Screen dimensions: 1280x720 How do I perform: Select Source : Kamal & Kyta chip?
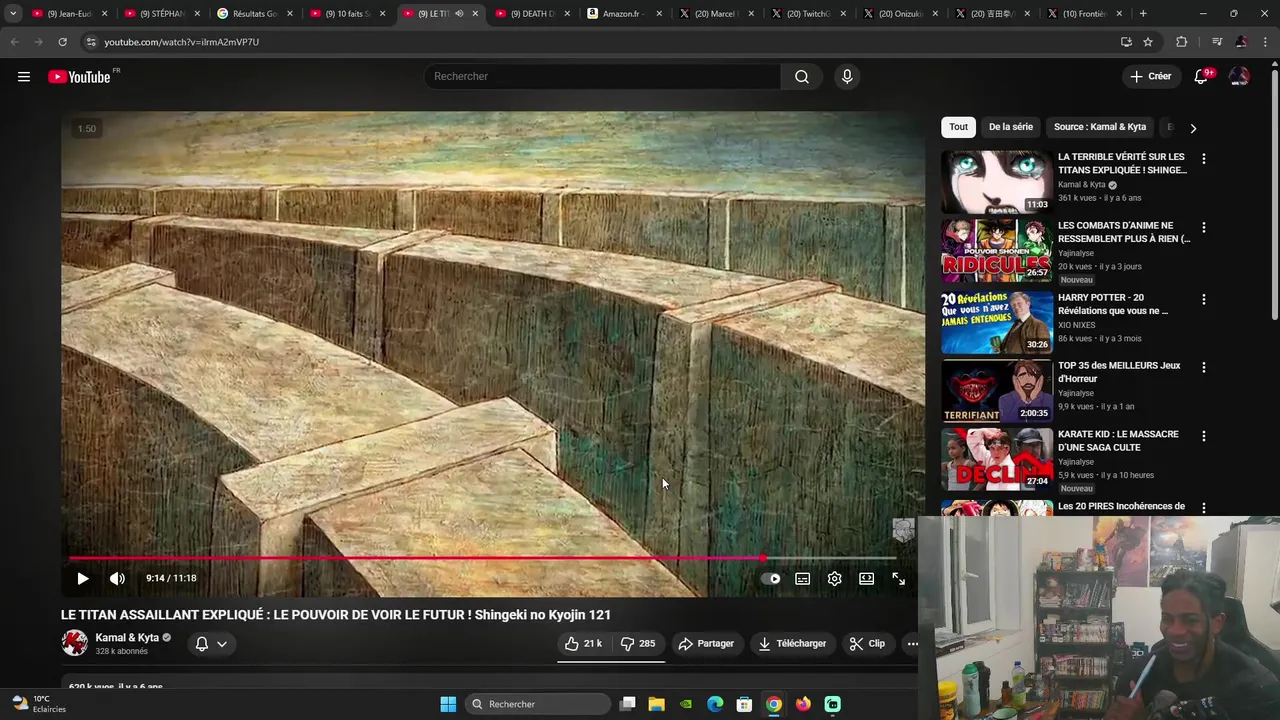click(x=1100, y=127)
